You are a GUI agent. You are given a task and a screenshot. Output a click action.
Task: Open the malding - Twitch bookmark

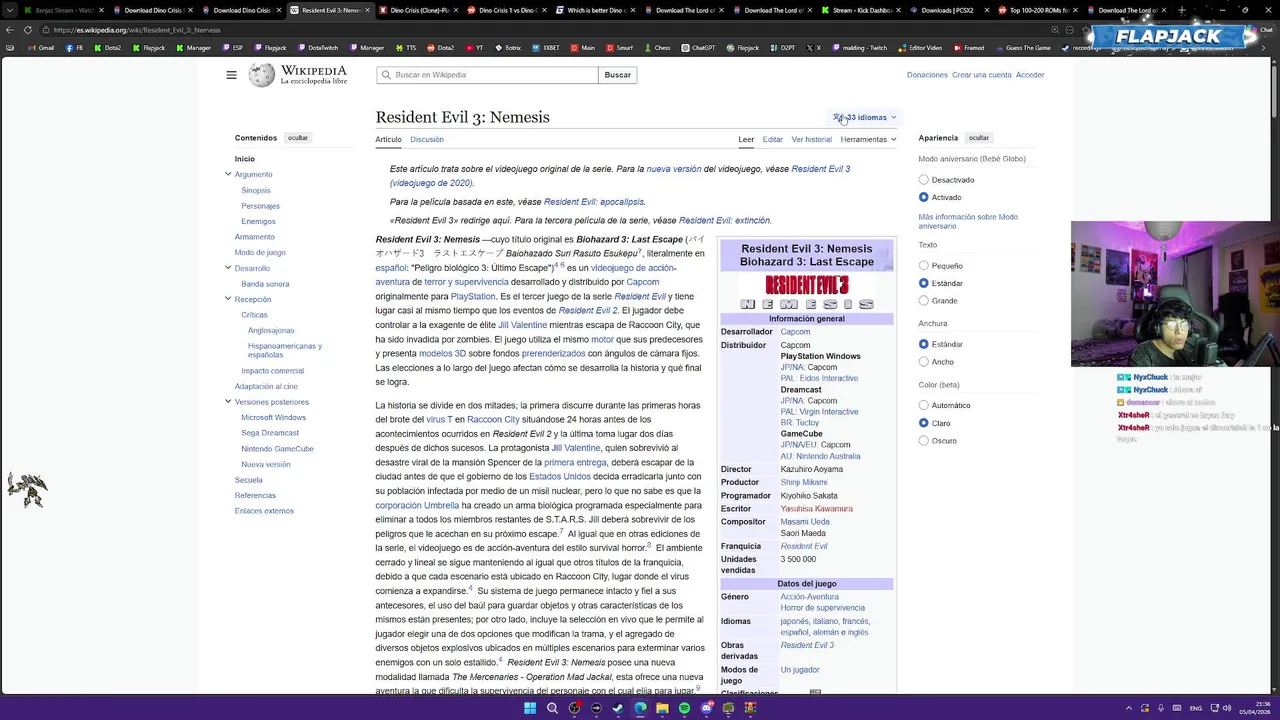tap(859, 48)
